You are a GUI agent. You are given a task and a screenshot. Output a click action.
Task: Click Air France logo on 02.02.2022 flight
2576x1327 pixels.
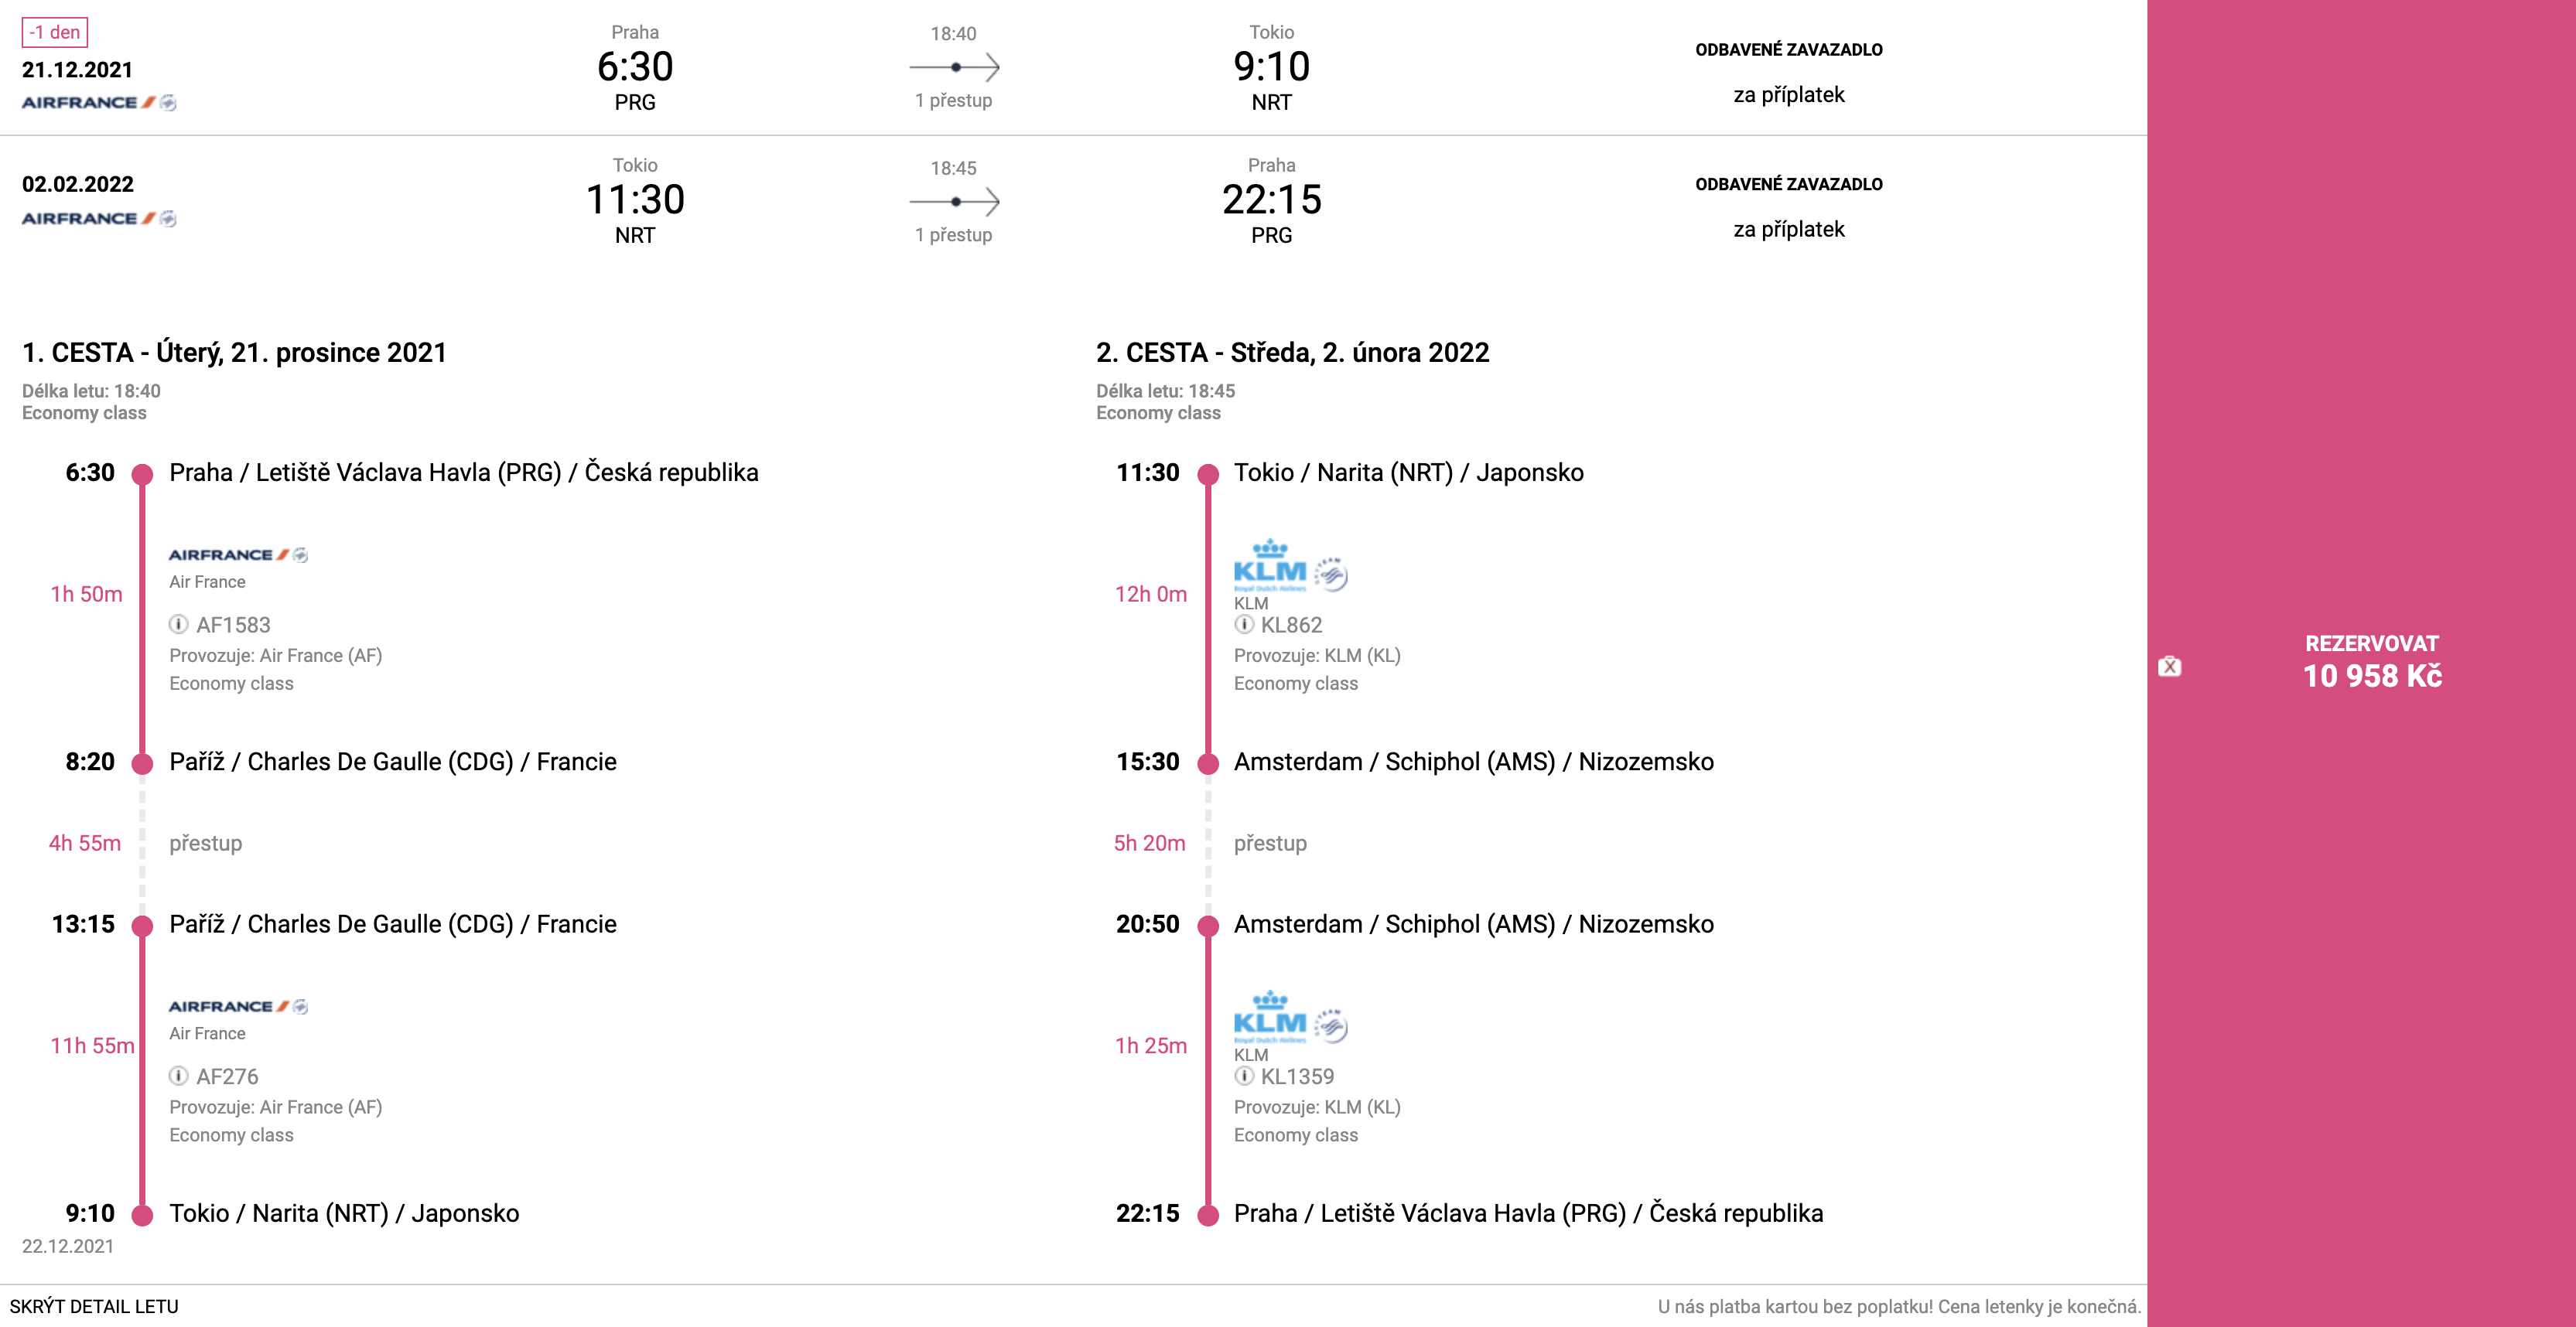(x=99, y=218)
